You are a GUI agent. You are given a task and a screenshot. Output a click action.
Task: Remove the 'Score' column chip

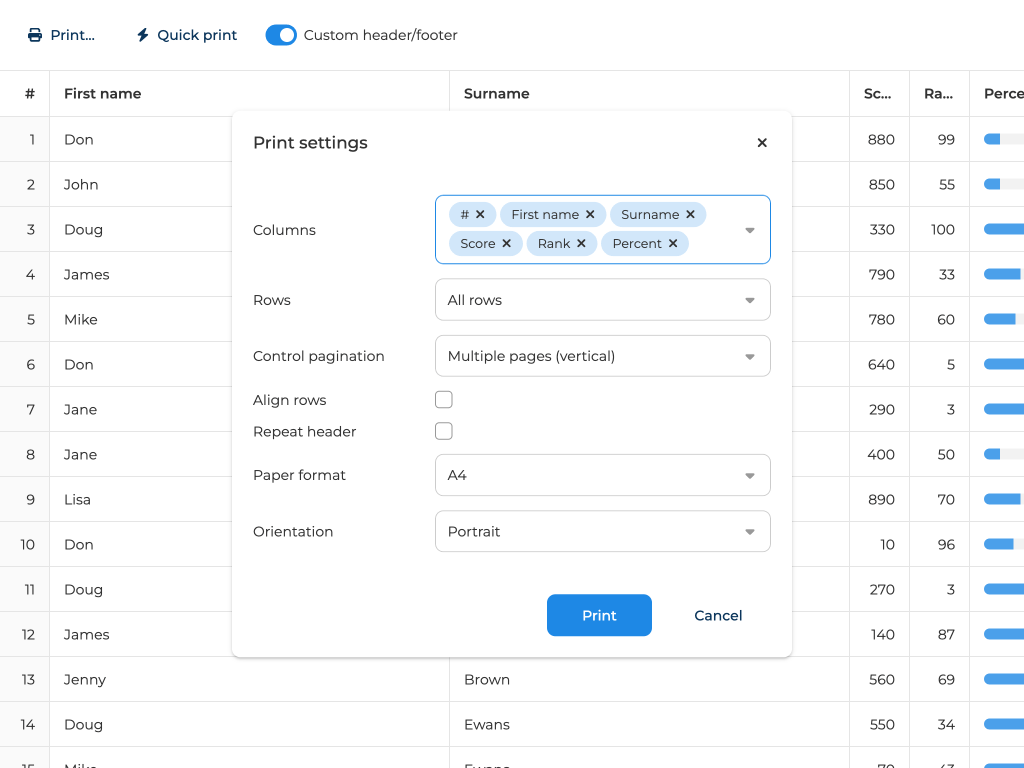(506, 244)
